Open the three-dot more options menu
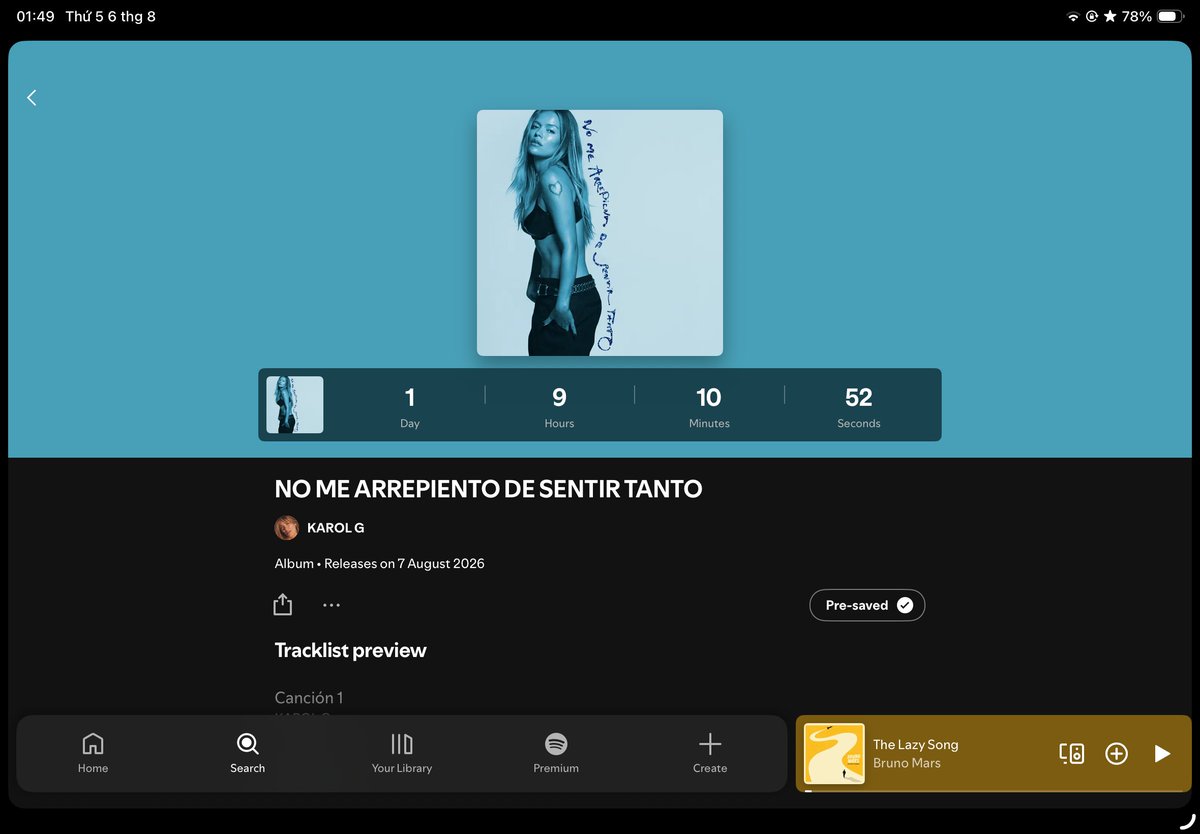 click(x=332, y=605)
